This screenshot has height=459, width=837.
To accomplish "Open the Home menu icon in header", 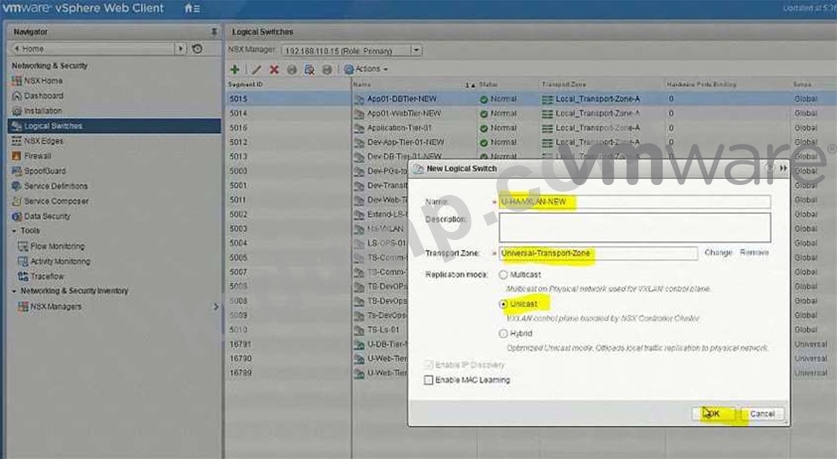I will tap(192, 9).
